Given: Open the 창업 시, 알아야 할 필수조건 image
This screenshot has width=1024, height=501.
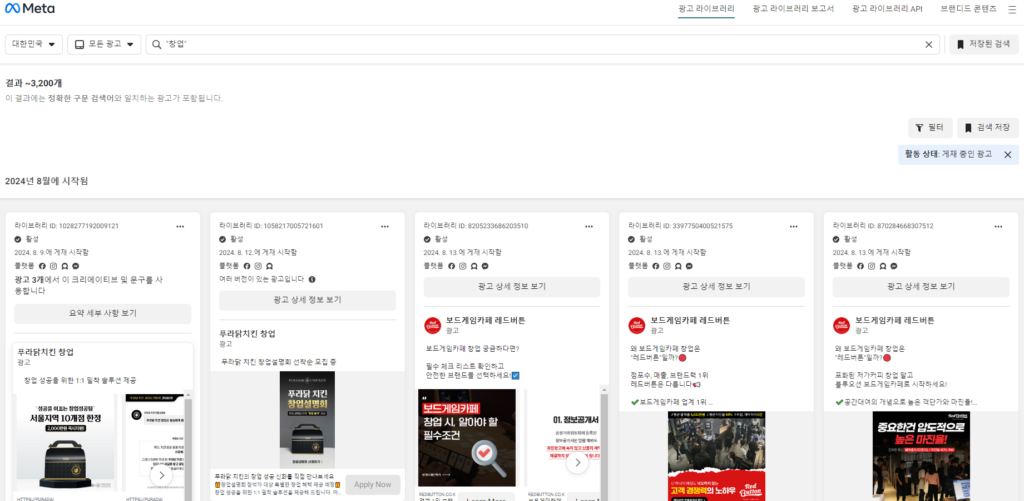Looking at the screenshot, I should 467,438.
